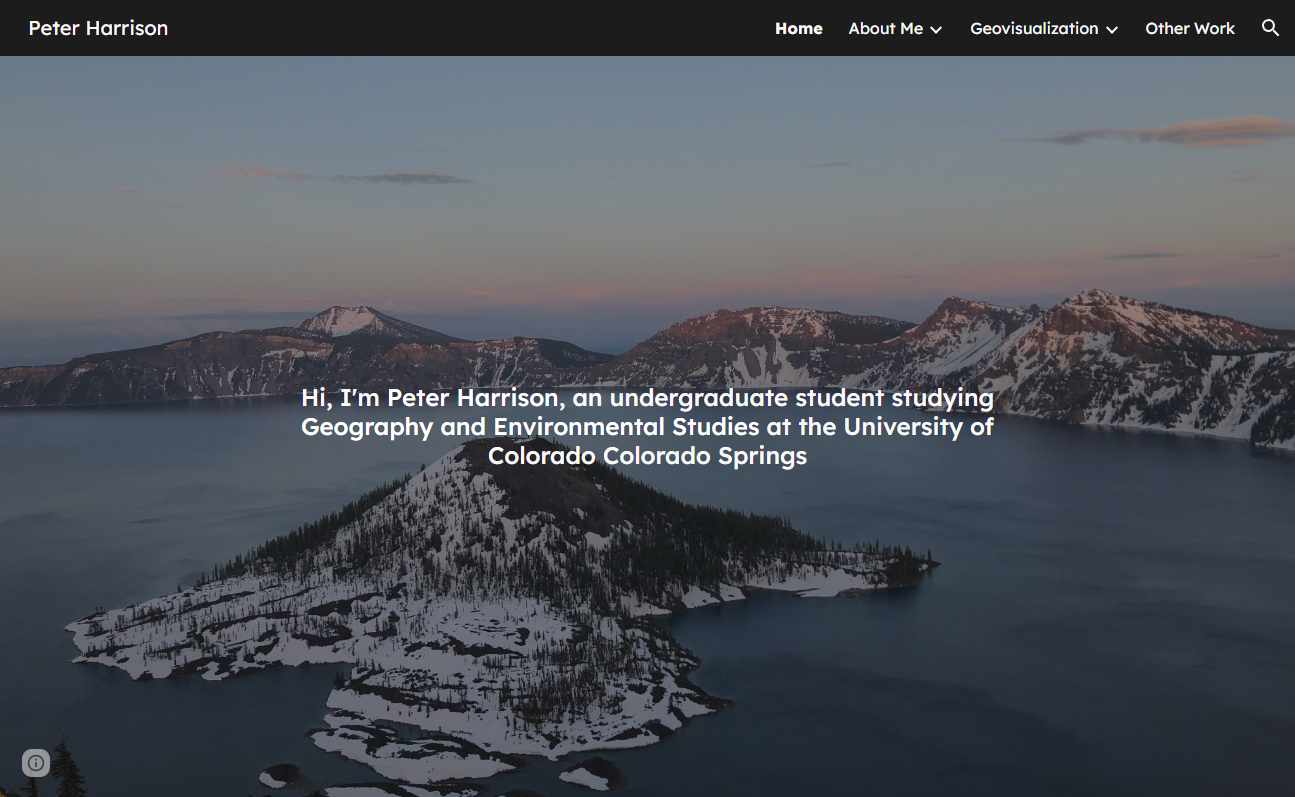Expand the Geovisualization submenu chevron

1112,29
